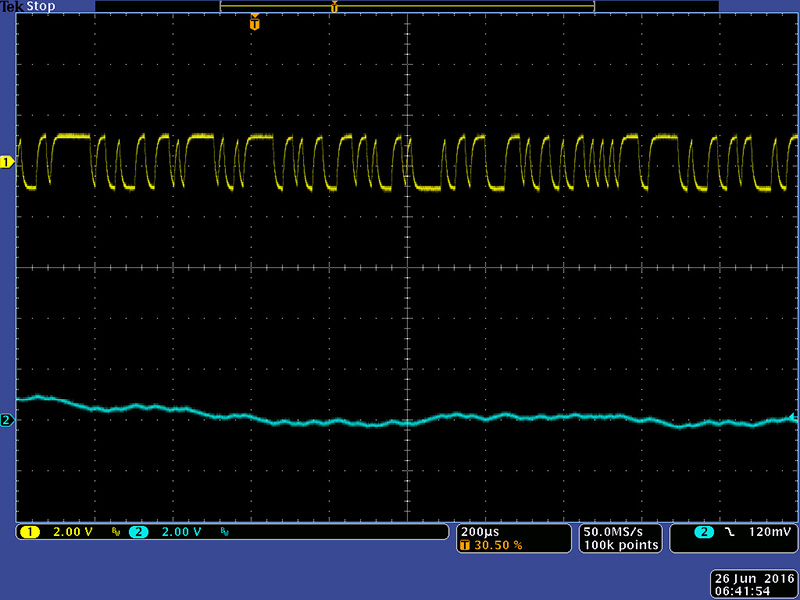Screen dimensions: 800x600
Task: Click the 200µs horizontal scale readout
Action: click(x=477, y=531)
